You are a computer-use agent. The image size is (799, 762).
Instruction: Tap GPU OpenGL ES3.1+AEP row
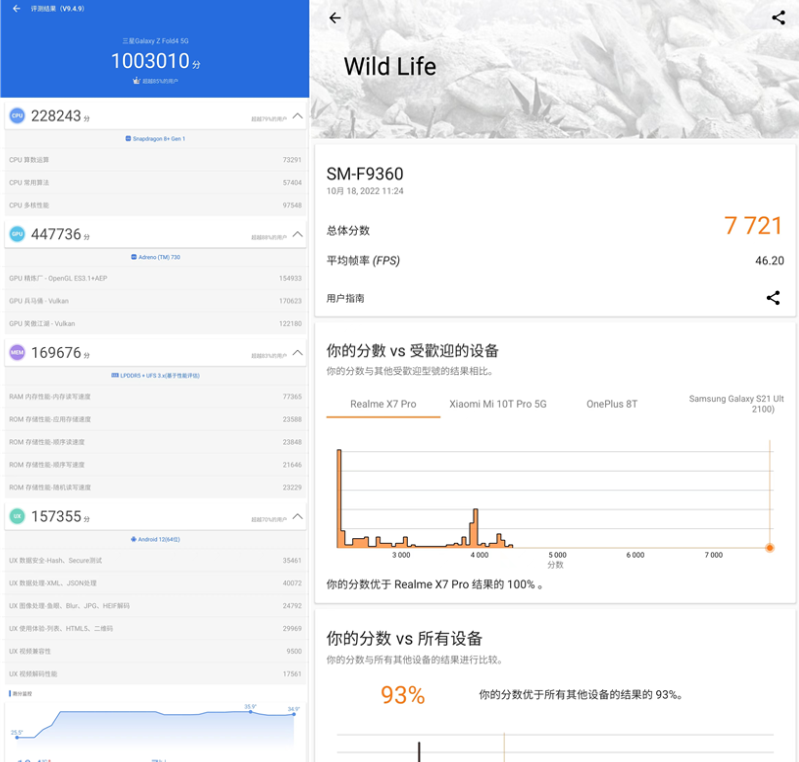click(155, 278)
